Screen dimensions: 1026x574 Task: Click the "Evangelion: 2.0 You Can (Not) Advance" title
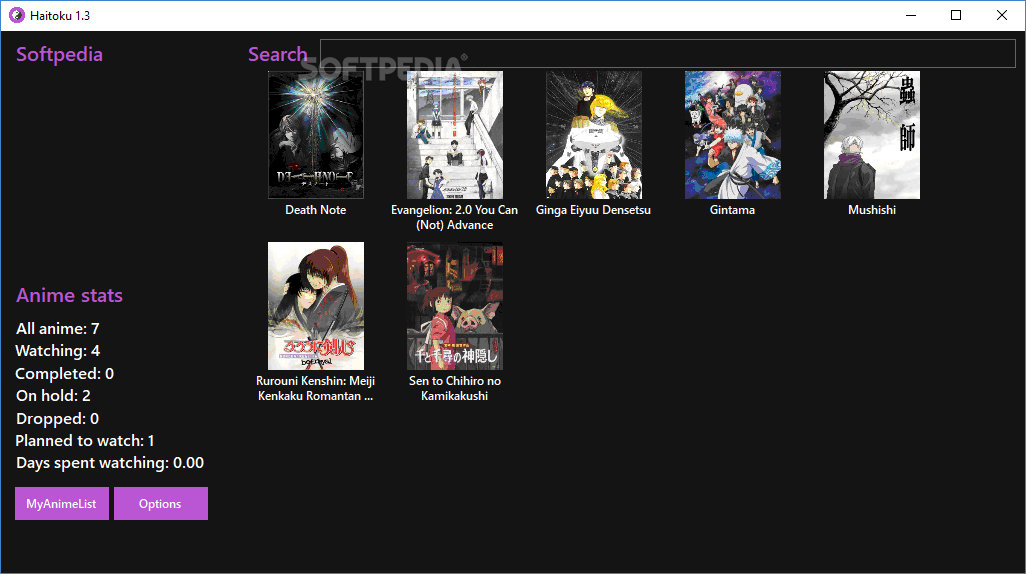coord(455,217)
